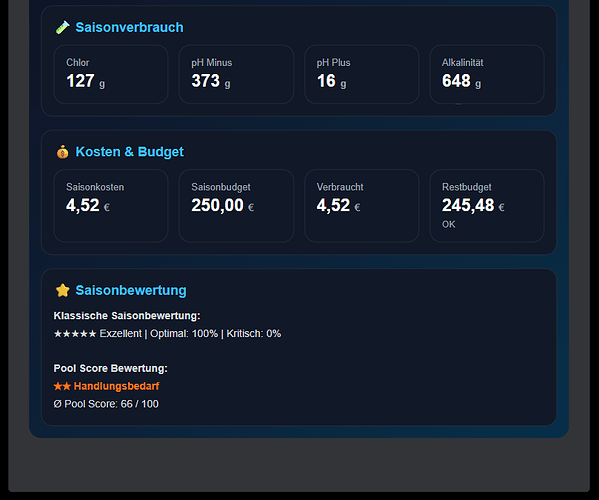This screenshot has height=500, width=599.
Task: Open the Alkalinität 648 g card
Action: (x=487, y=74)
